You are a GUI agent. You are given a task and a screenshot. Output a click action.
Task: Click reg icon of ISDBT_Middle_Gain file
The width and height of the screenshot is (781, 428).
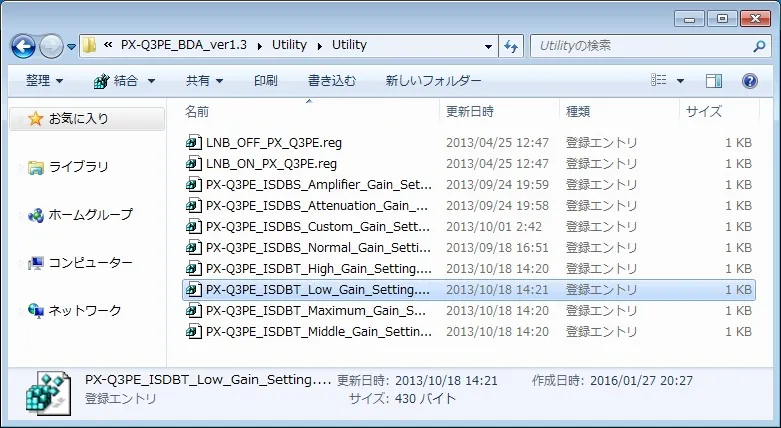194,331
